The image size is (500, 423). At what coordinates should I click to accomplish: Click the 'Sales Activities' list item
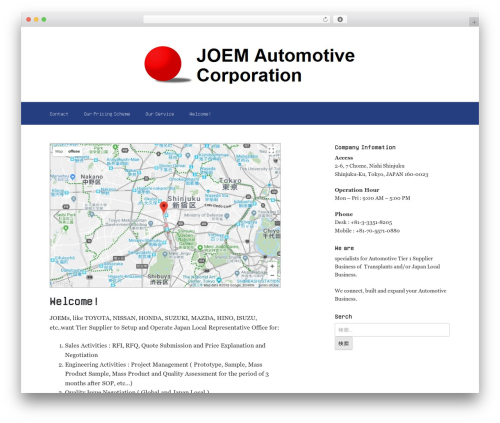(165, 350)
